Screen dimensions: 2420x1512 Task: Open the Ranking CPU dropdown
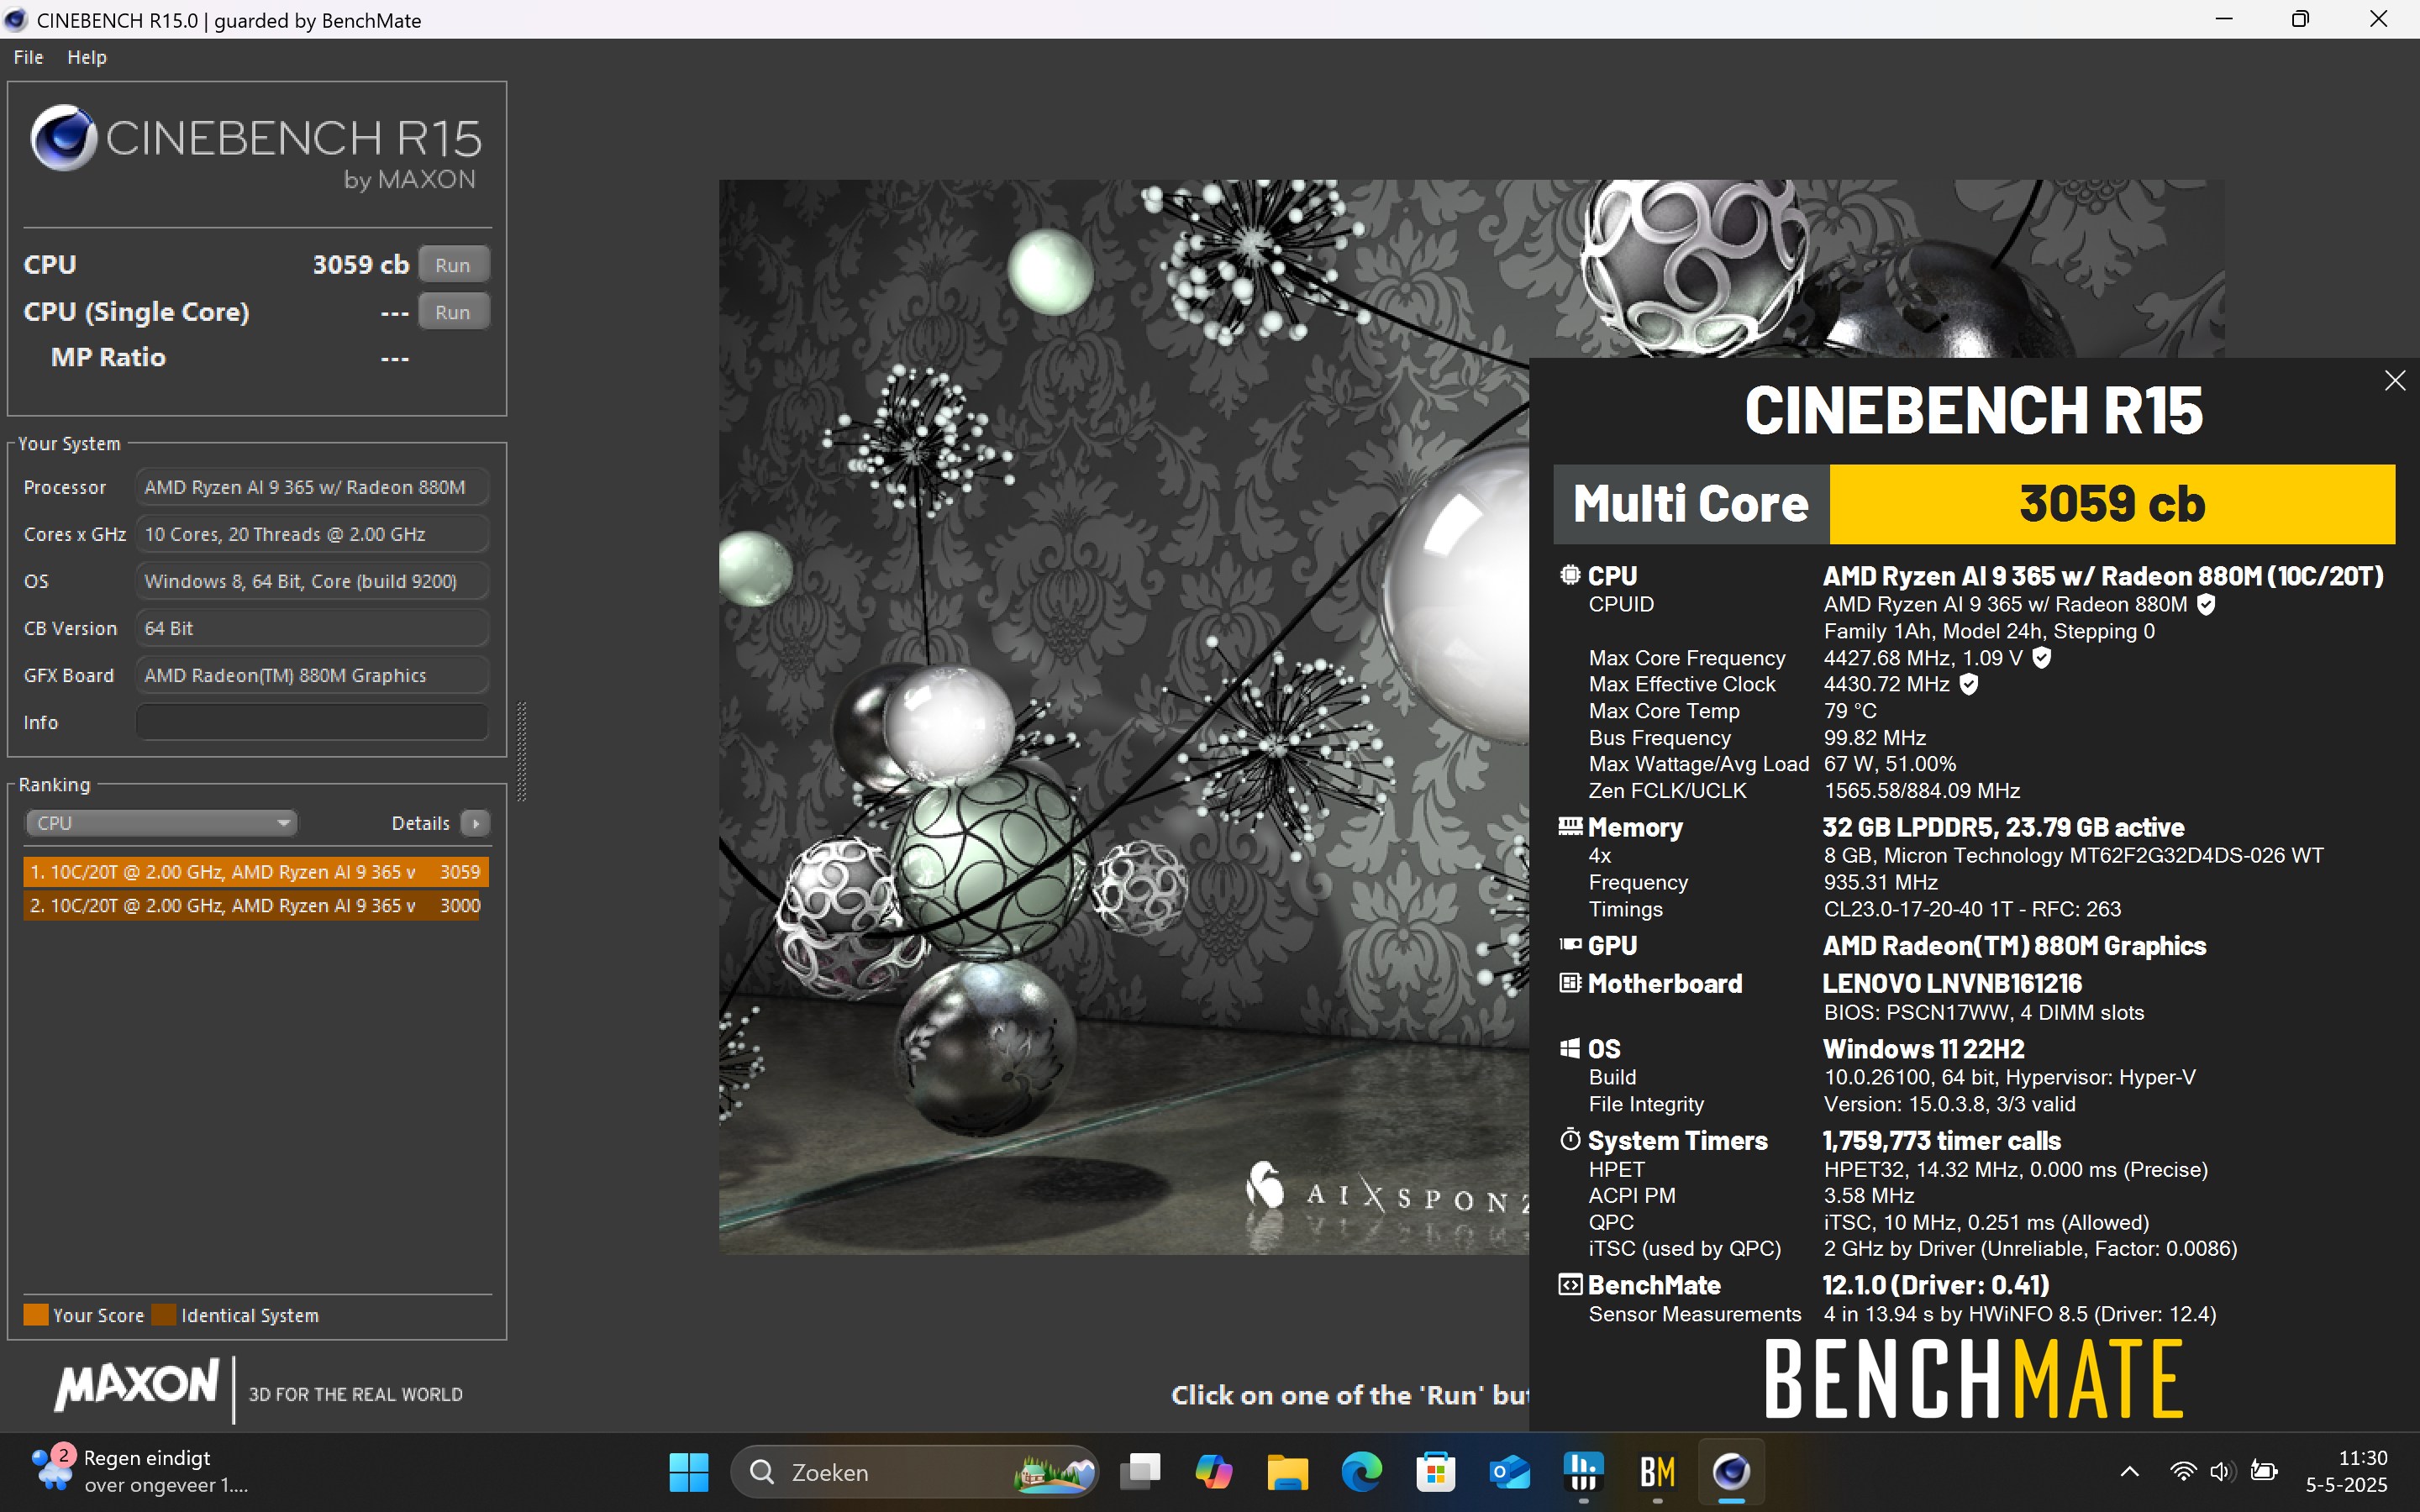(161, 823)
